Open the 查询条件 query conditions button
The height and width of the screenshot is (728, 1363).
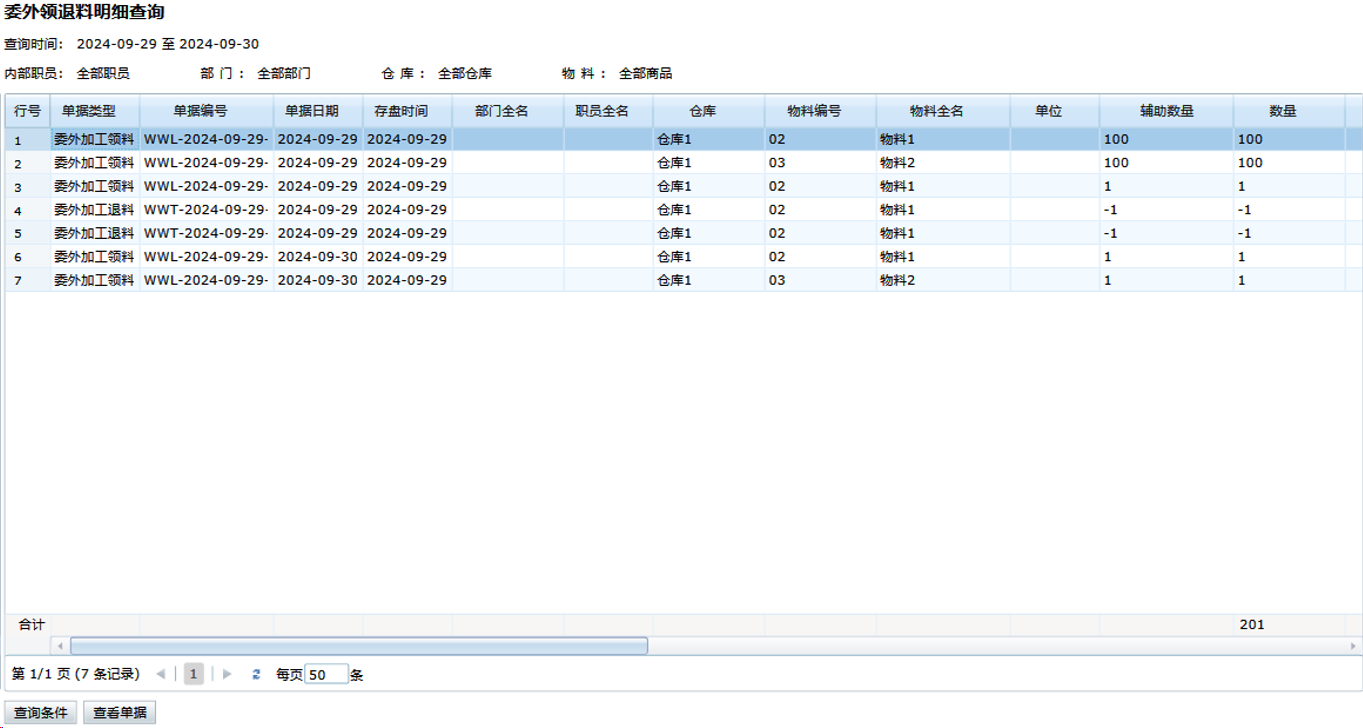click(41, 713)
